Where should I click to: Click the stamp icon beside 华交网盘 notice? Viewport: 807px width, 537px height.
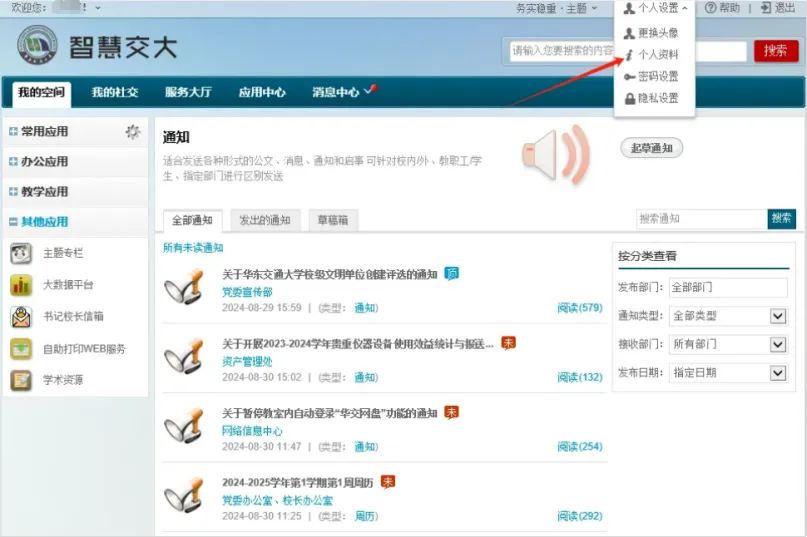184,425
